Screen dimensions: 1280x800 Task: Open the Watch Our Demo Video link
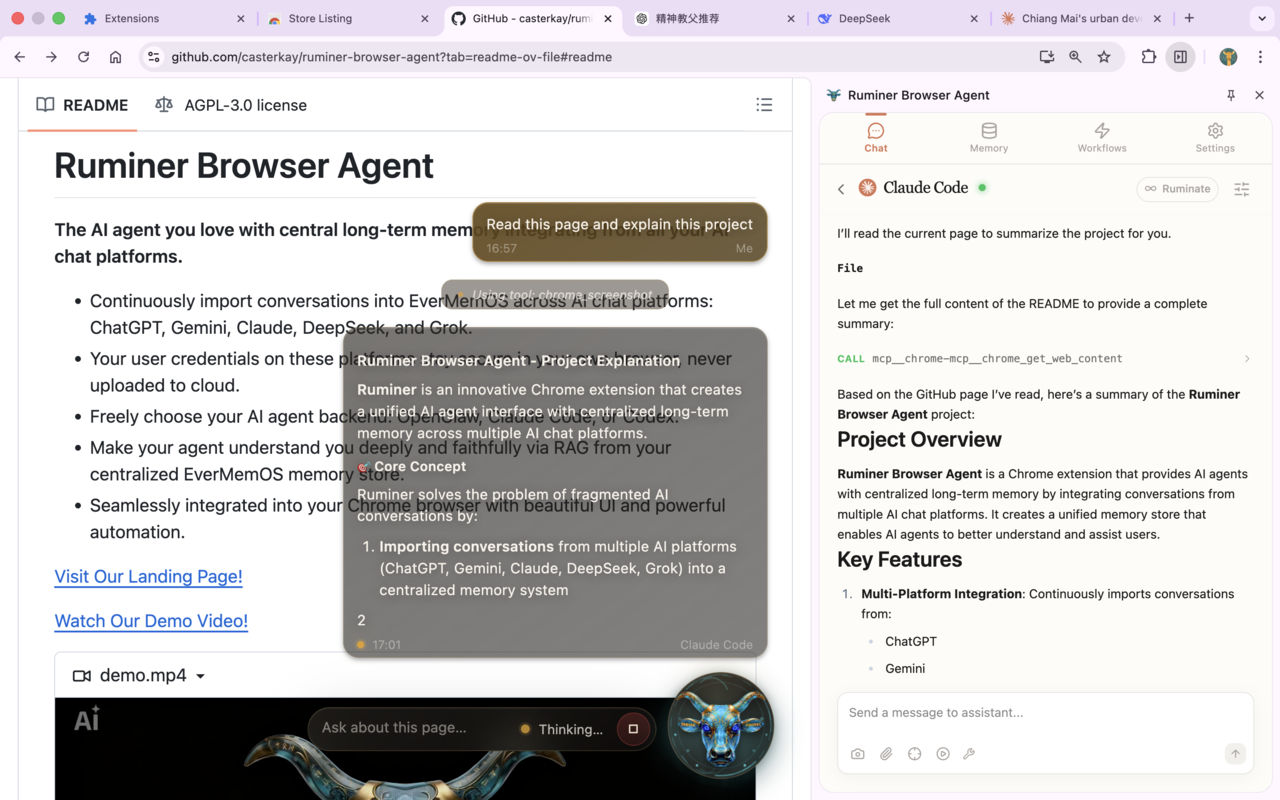pos(151,621)
